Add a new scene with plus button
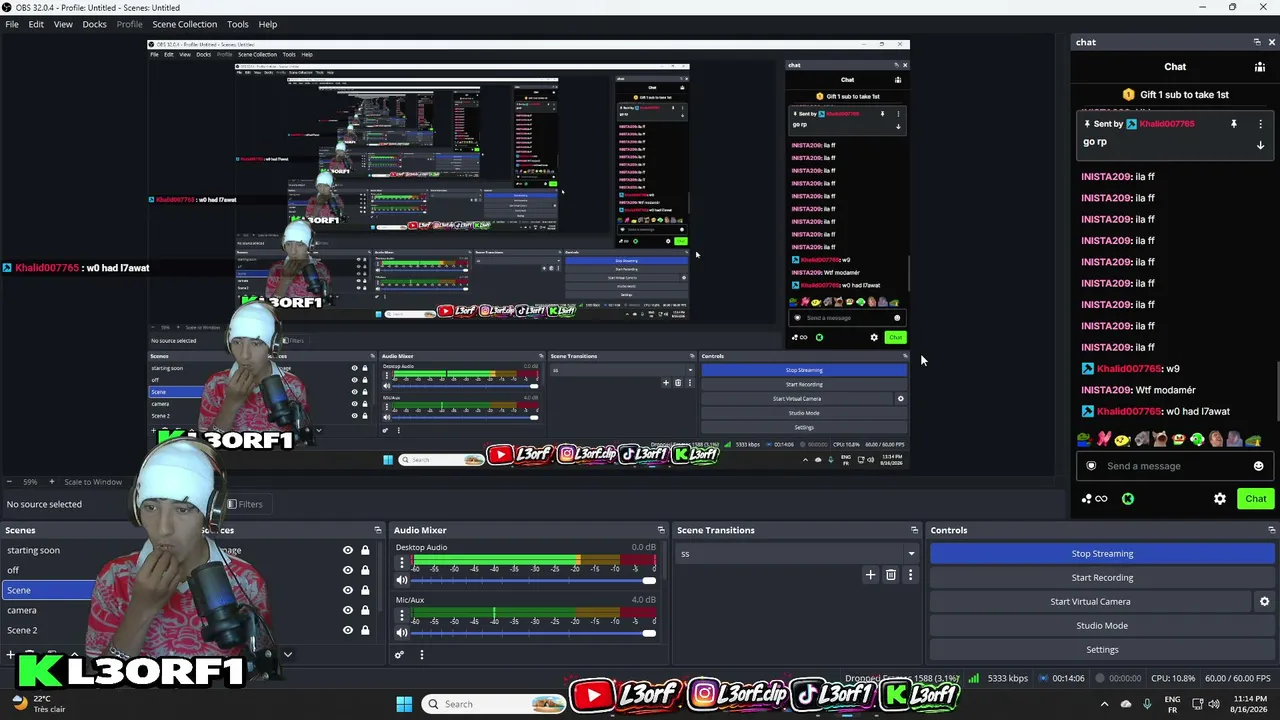 tap(11, 655)
